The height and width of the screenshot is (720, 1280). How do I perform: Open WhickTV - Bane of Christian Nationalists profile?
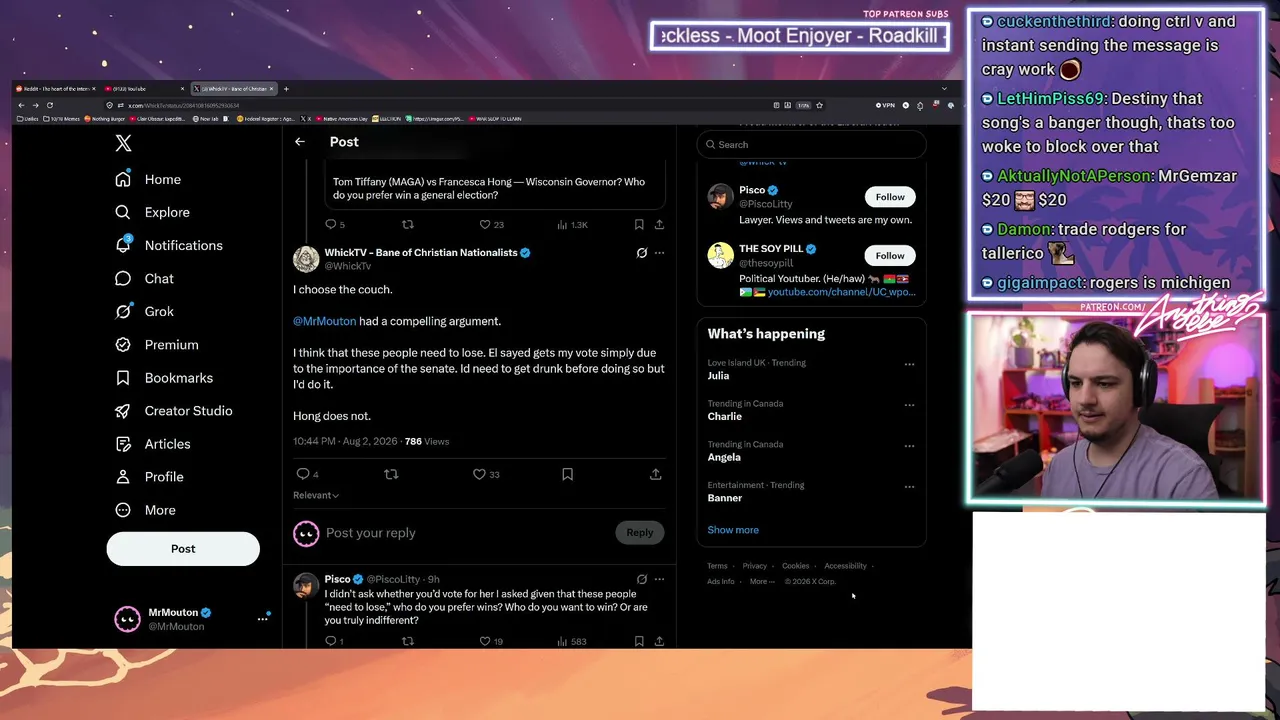click(x=421, y=253)
